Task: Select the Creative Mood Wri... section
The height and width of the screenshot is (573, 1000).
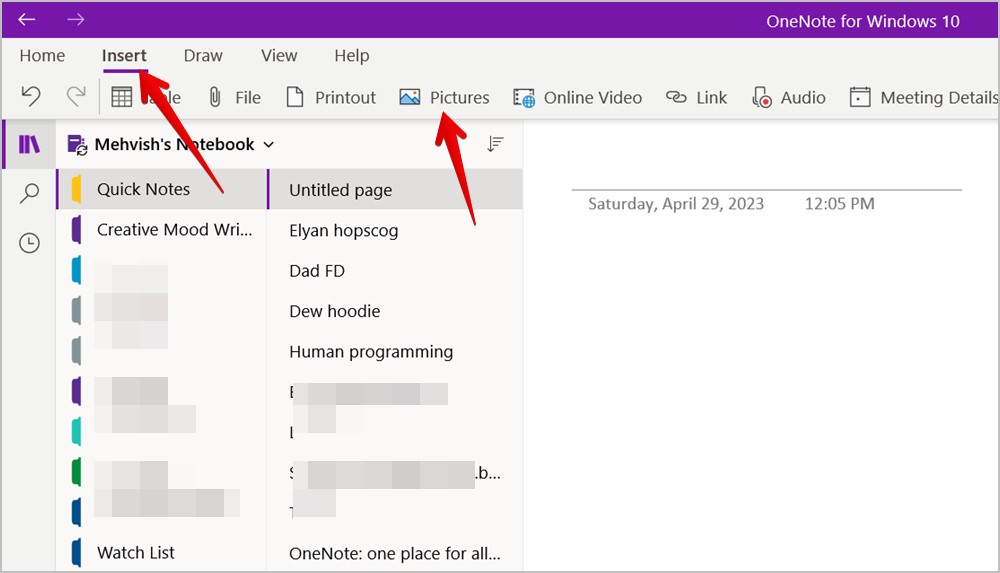Action: pyautogui.click(x=162, y=230)
